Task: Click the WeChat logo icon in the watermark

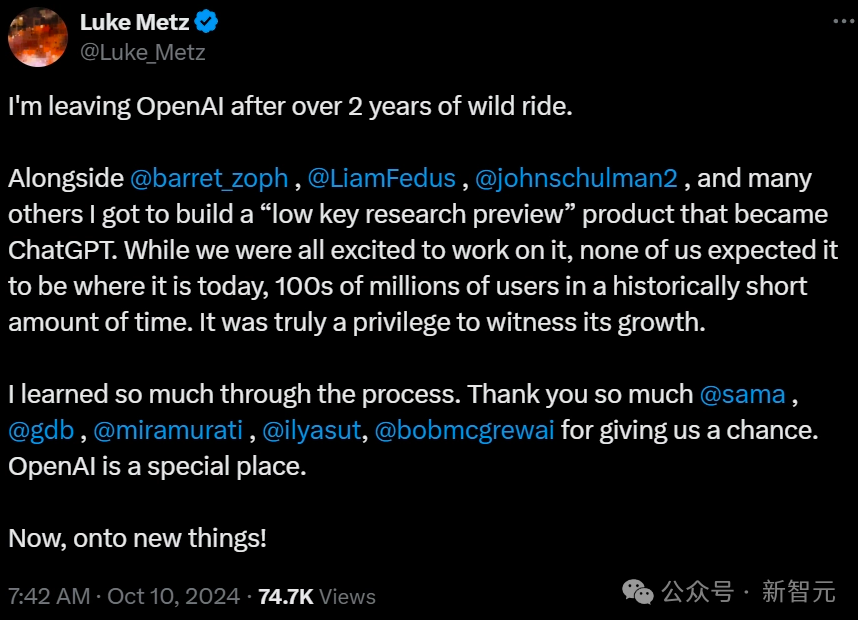Action: [637, 592]
